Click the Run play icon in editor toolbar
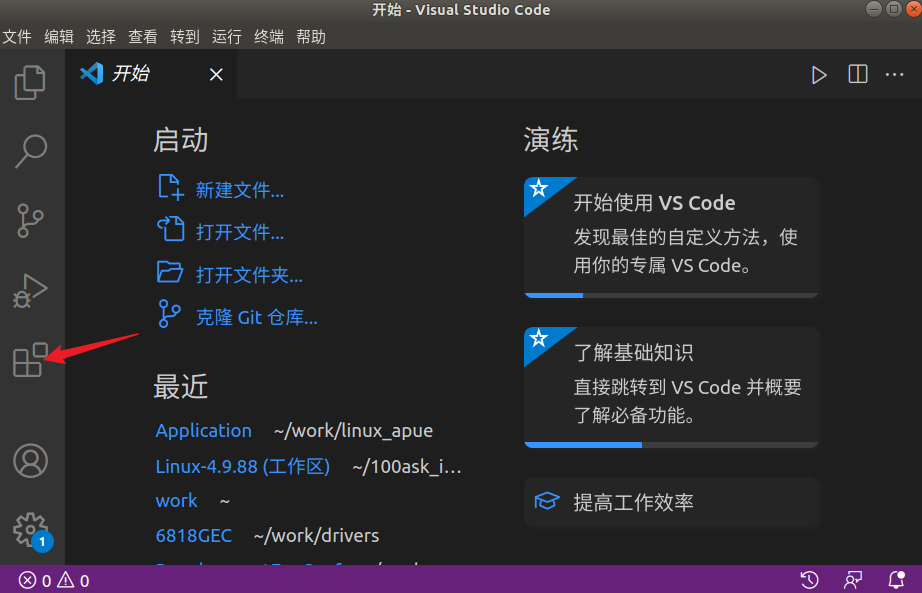 click(x=819, y=75)
